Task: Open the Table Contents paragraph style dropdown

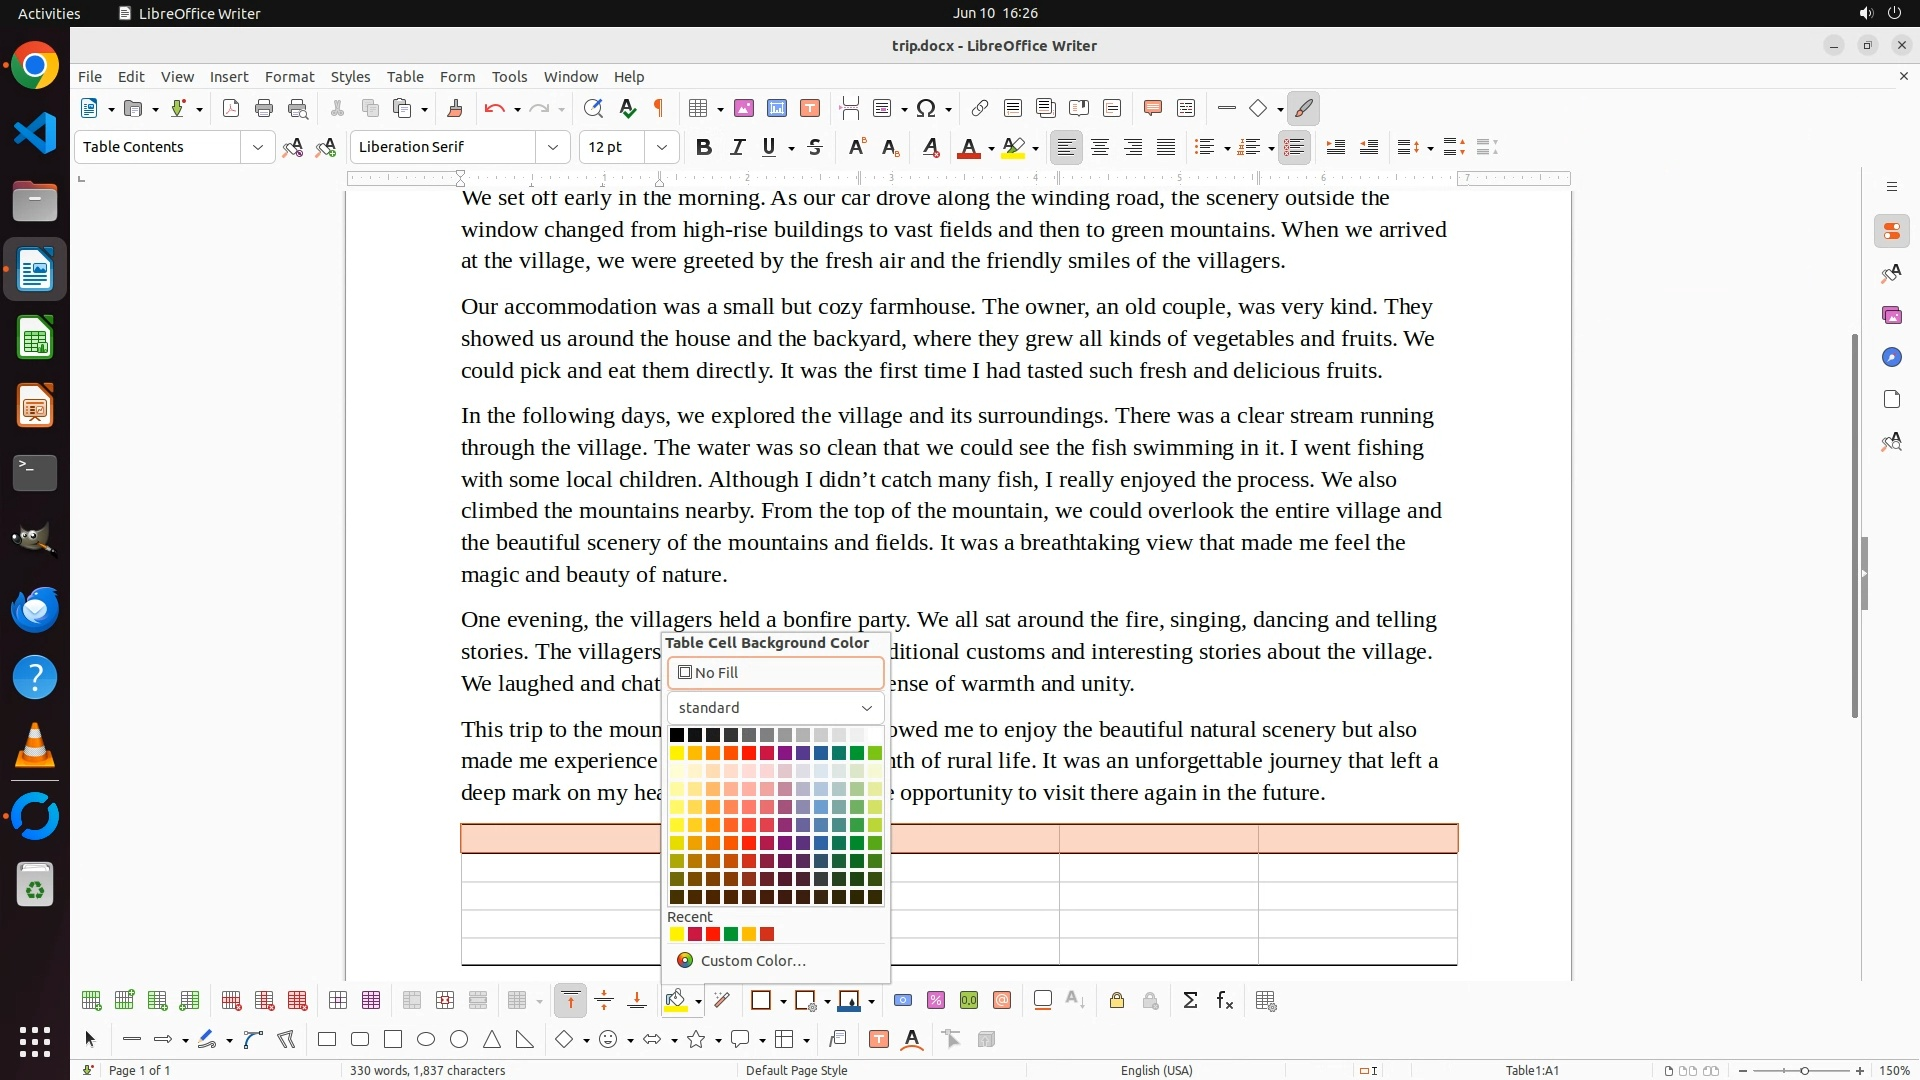Action: pos(257,148)
